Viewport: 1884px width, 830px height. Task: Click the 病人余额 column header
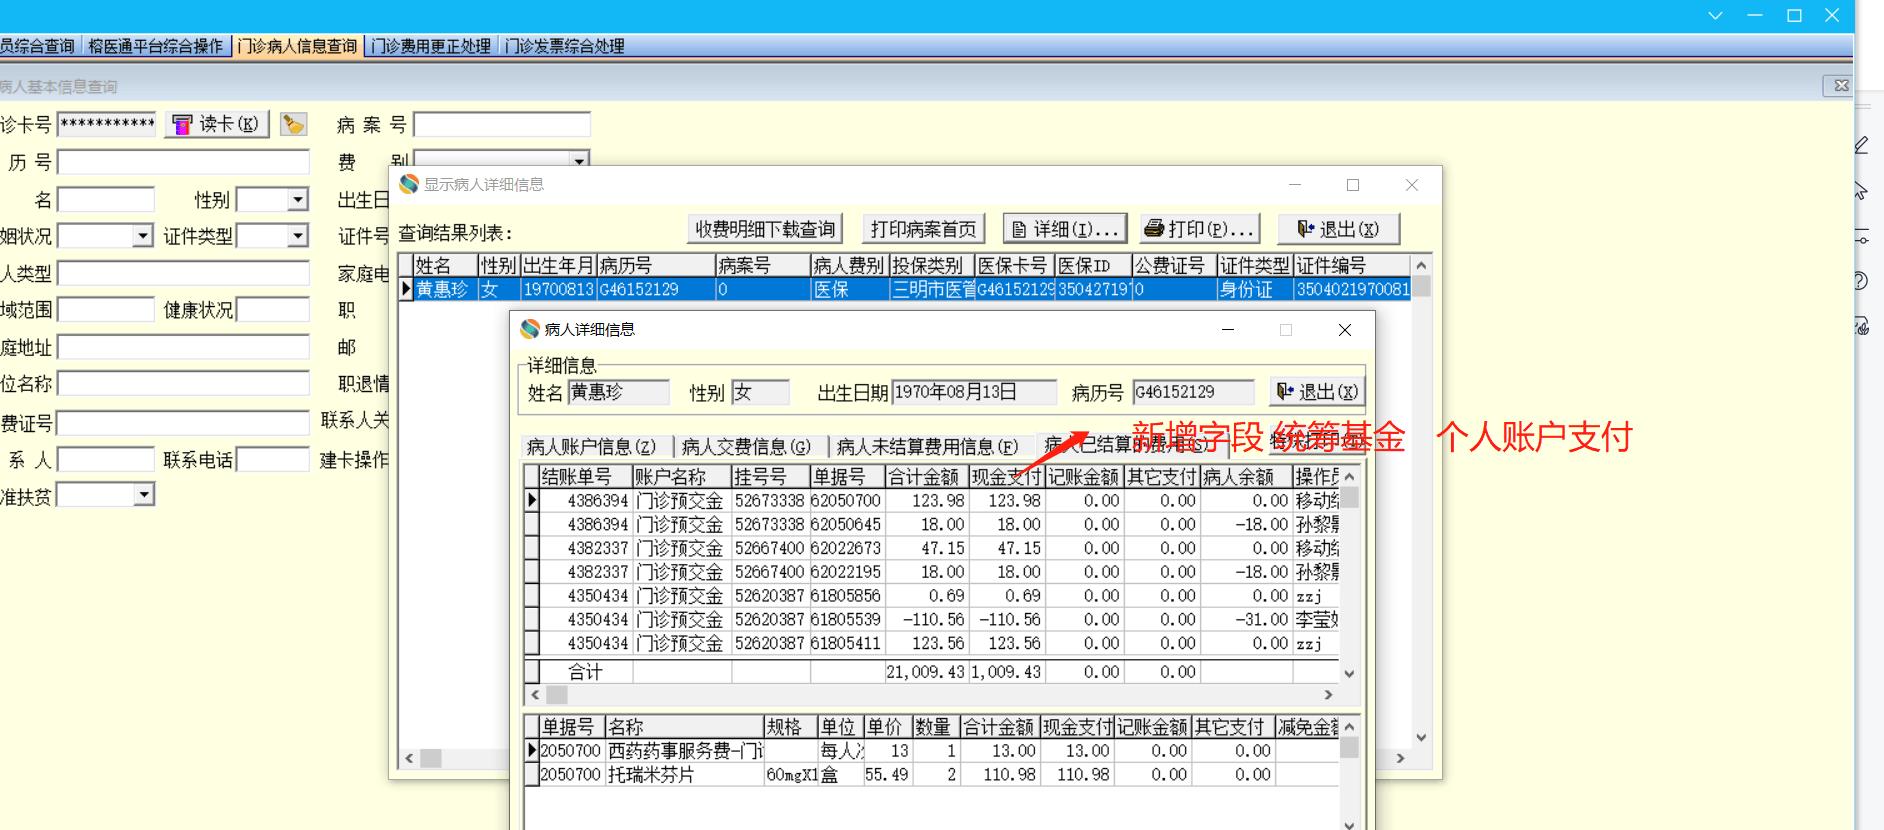[x=1246, y=477]
